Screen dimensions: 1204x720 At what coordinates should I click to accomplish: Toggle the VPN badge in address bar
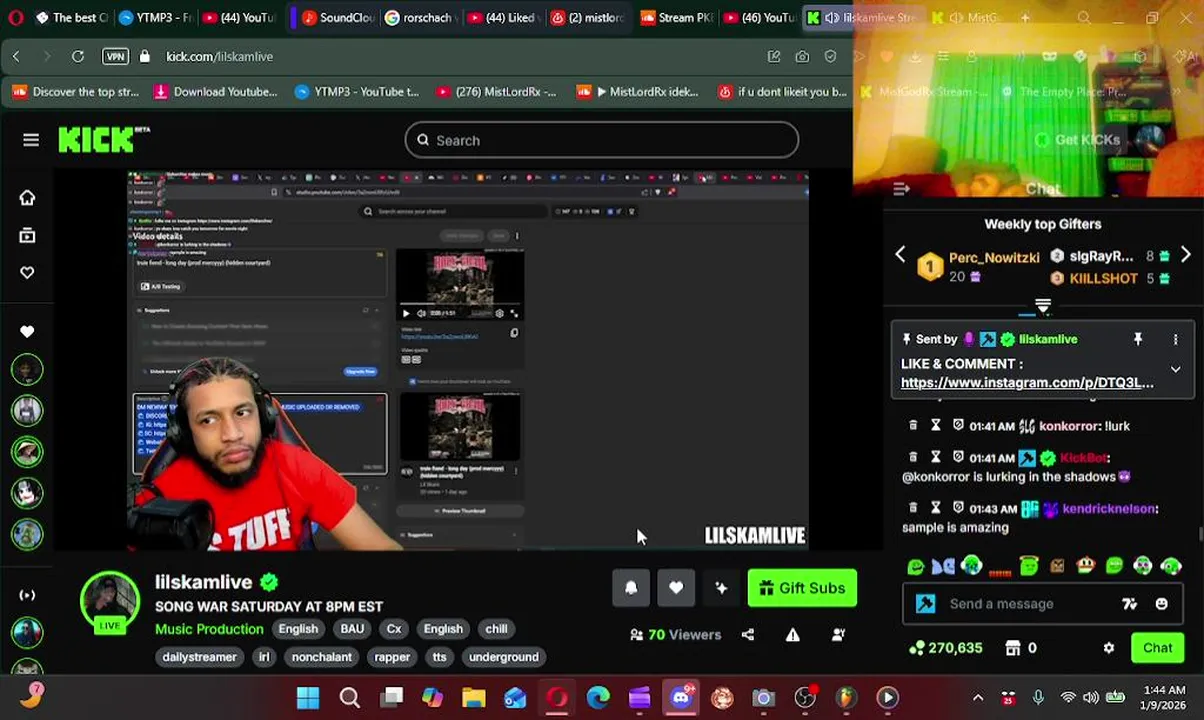pyautogui.click(x=115, y=57)
